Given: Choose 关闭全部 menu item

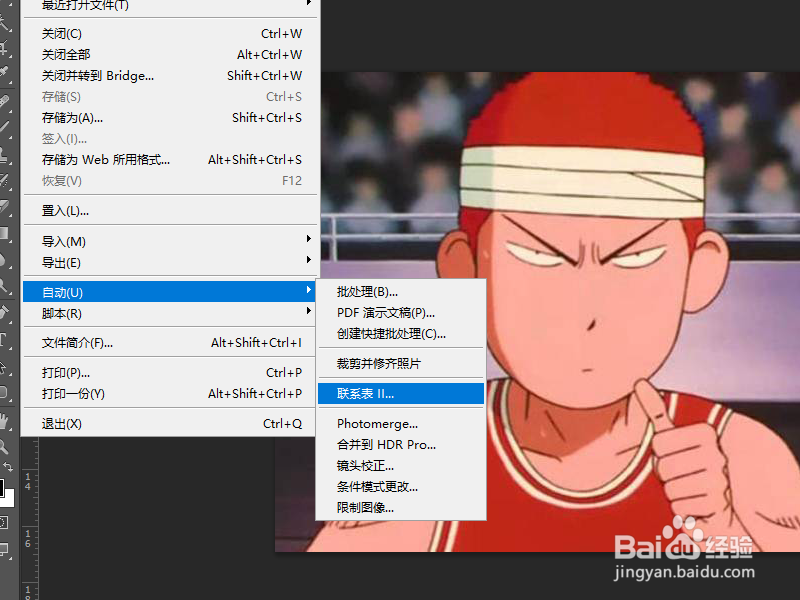Looking at the screenshot, I should click(x=170, y=55).
